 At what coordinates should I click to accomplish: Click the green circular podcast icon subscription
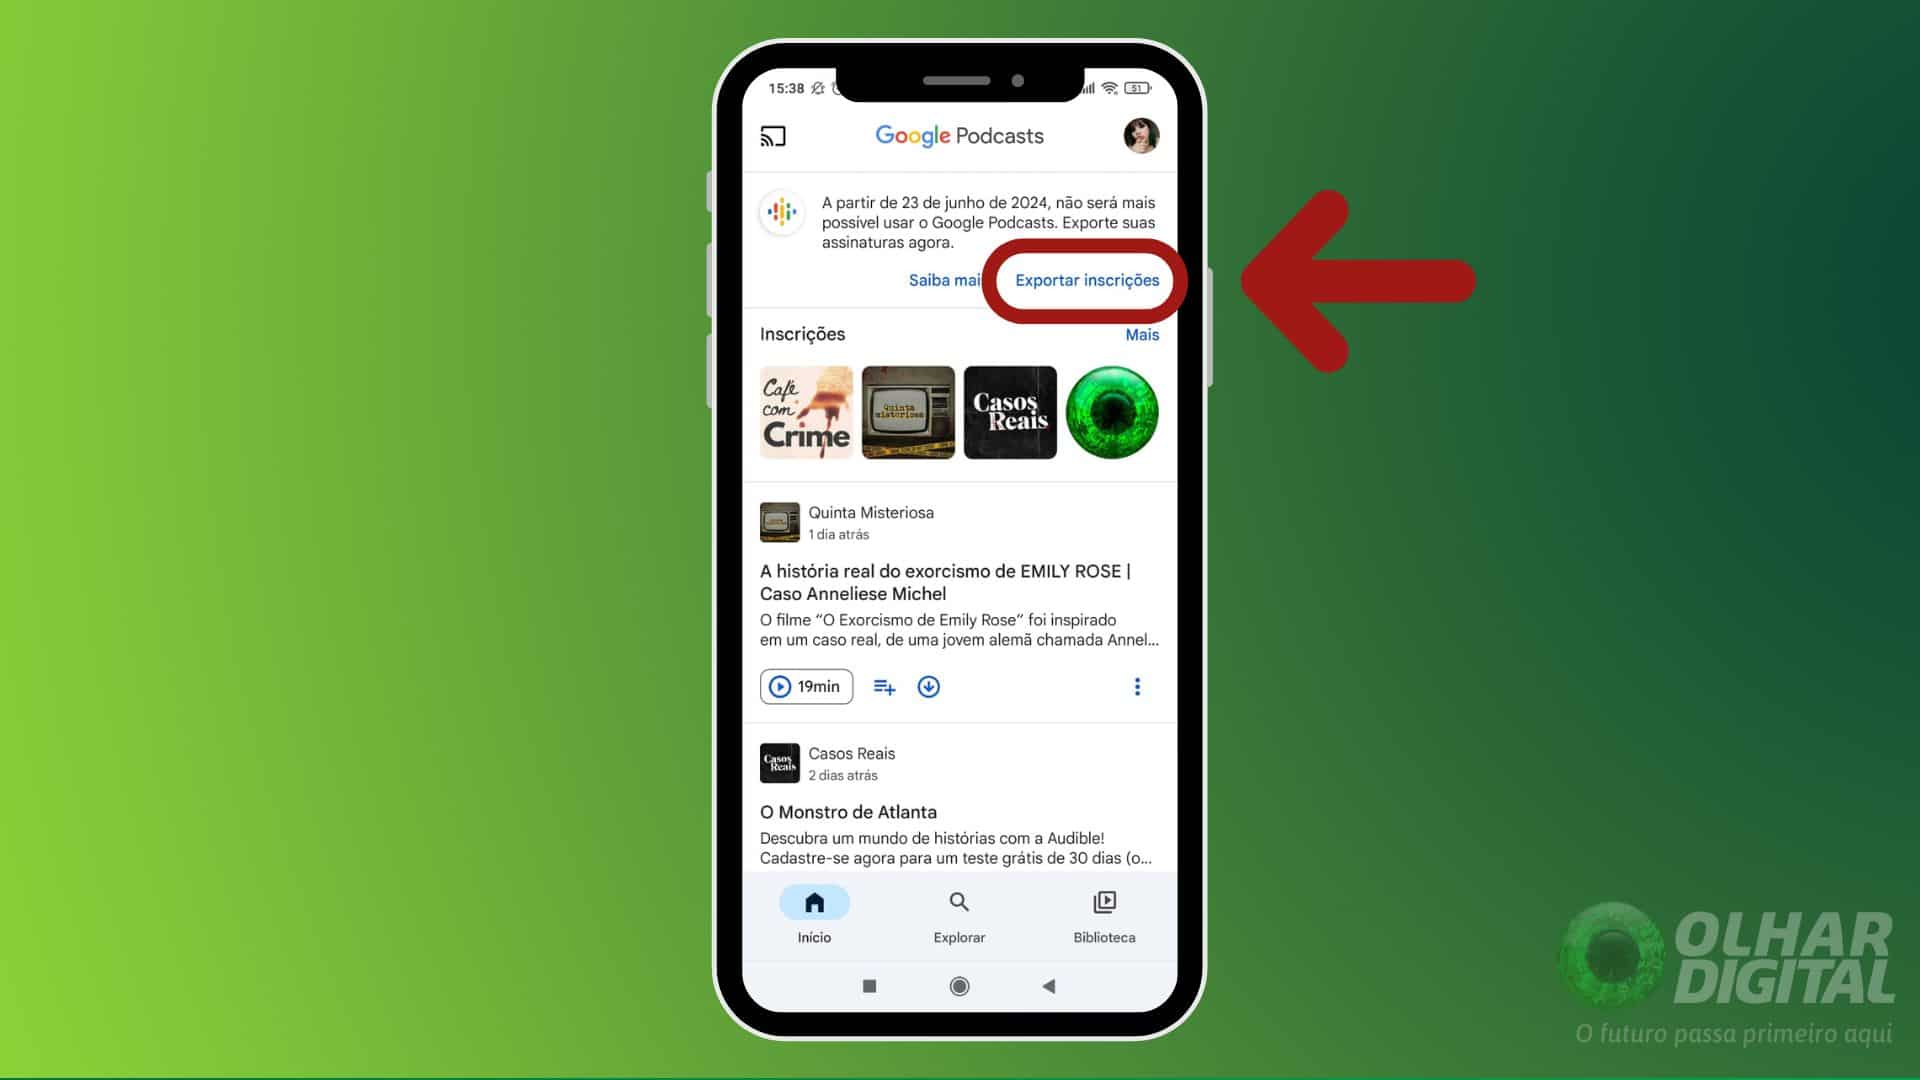[x=1112, y=411]
